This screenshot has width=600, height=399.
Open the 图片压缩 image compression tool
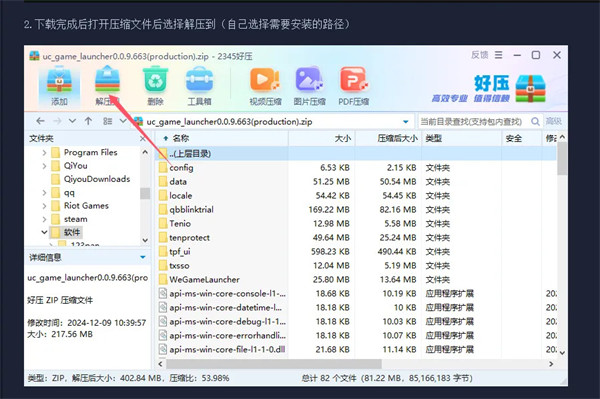point(309,86)
